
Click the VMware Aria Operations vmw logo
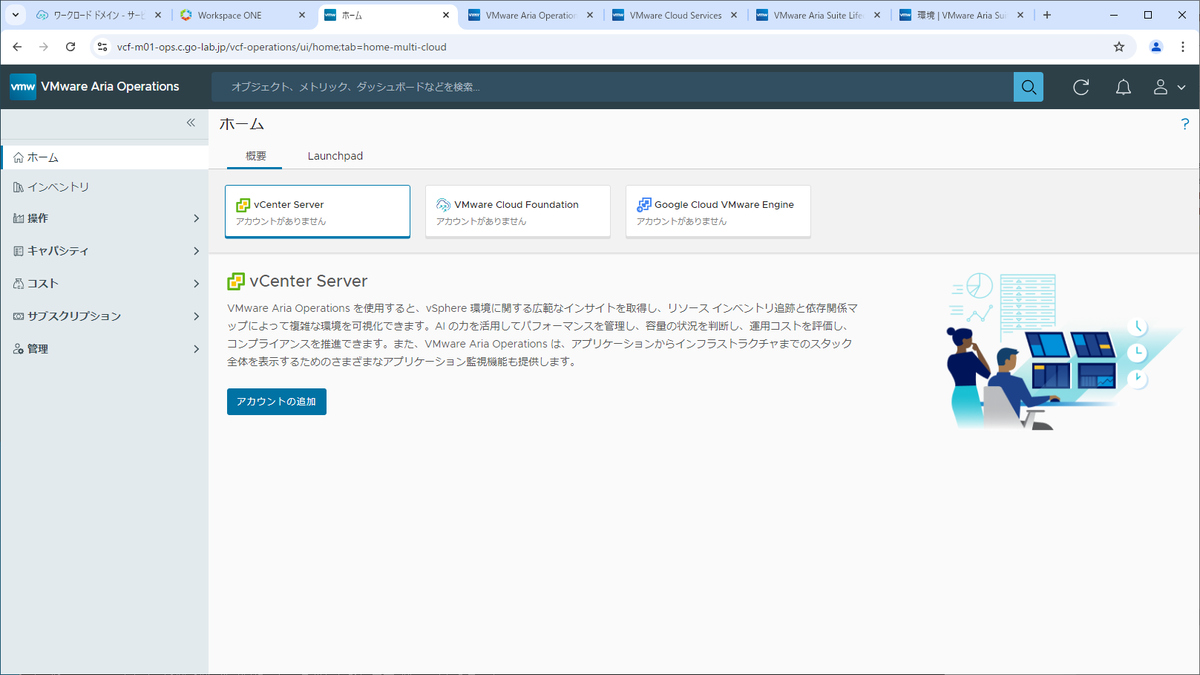pos(23,87)
